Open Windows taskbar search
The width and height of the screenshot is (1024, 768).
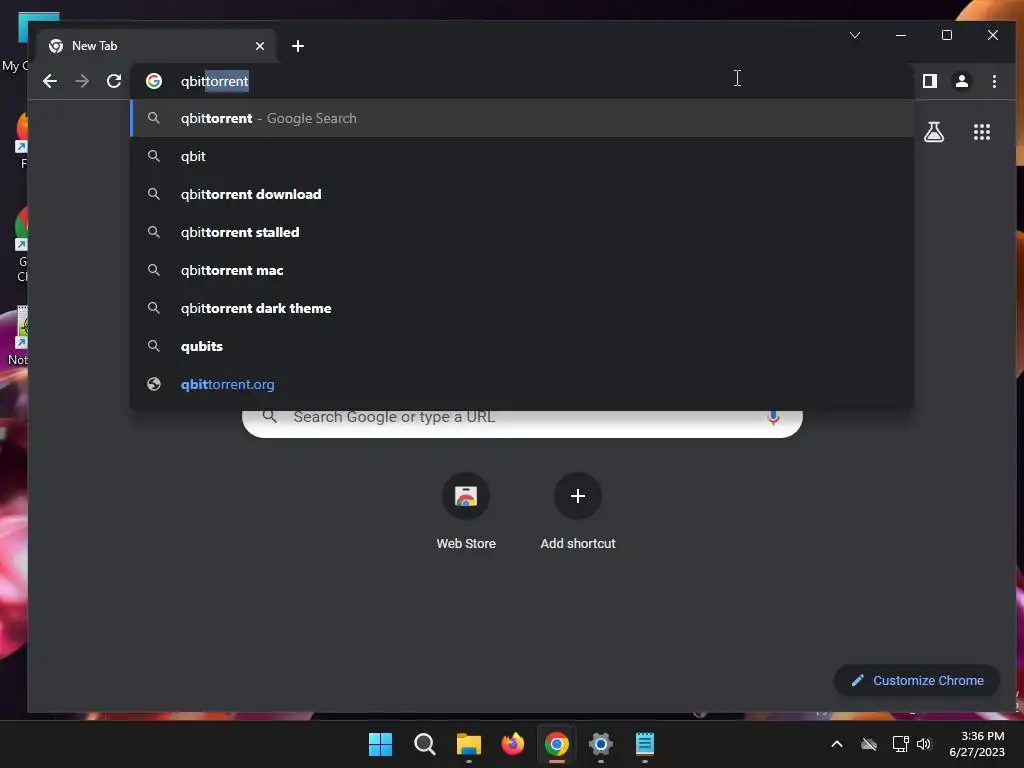click(424, 744)
